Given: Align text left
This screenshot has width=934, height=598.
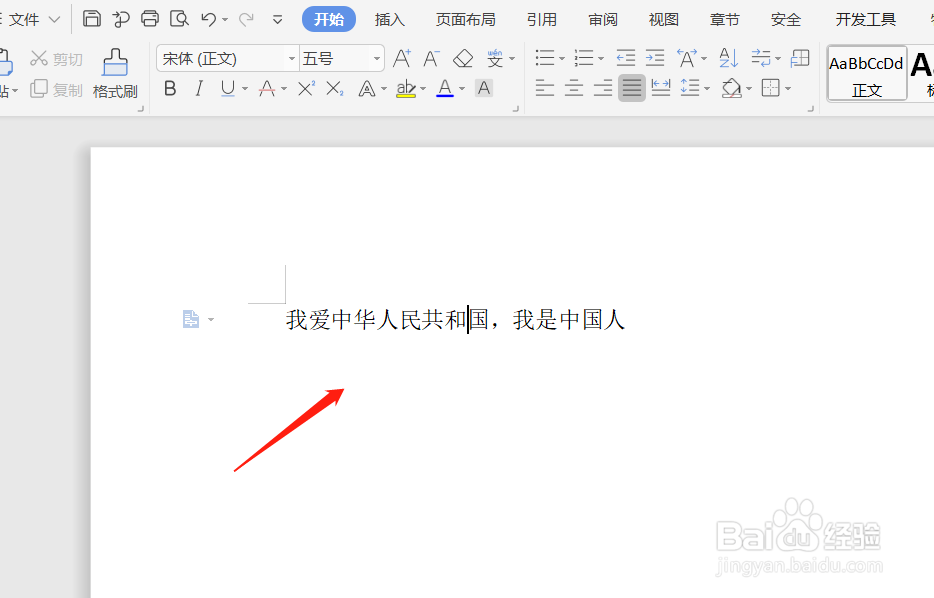Looking at the screenshot, I should point(544,89).
